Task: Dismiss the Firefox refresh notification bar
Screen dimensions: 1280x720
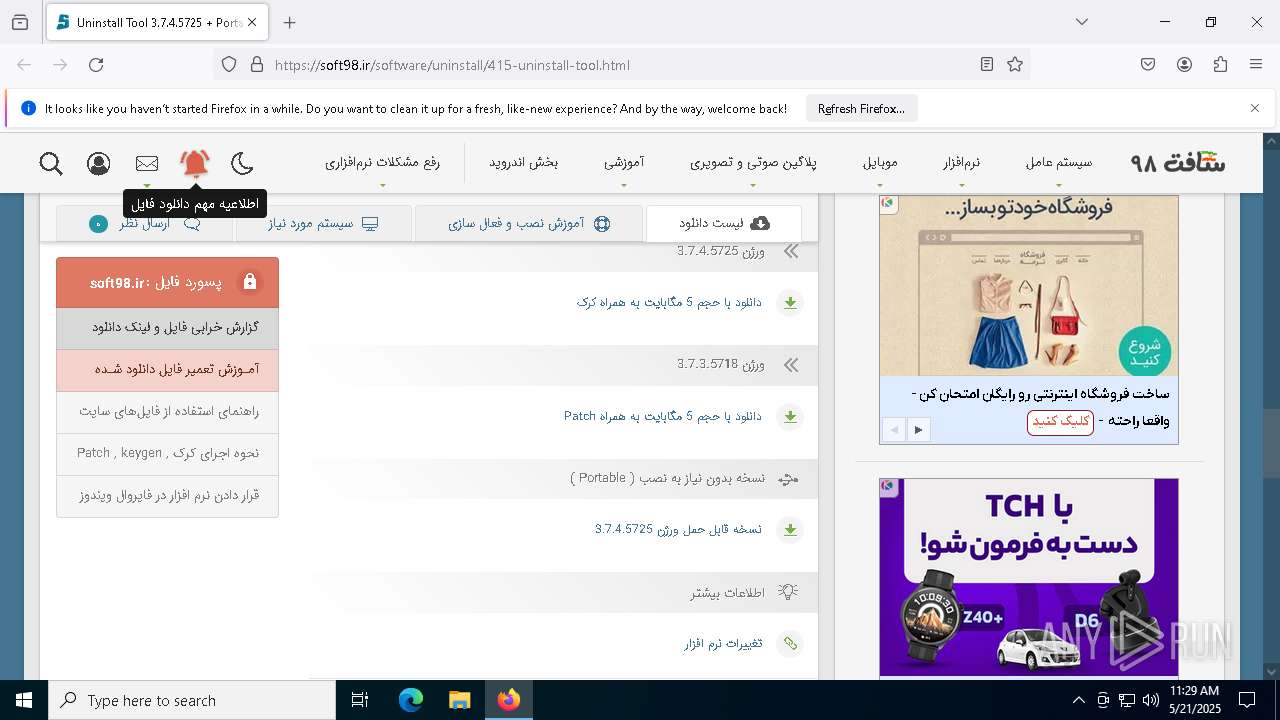Action: (x=1255, y=108)
